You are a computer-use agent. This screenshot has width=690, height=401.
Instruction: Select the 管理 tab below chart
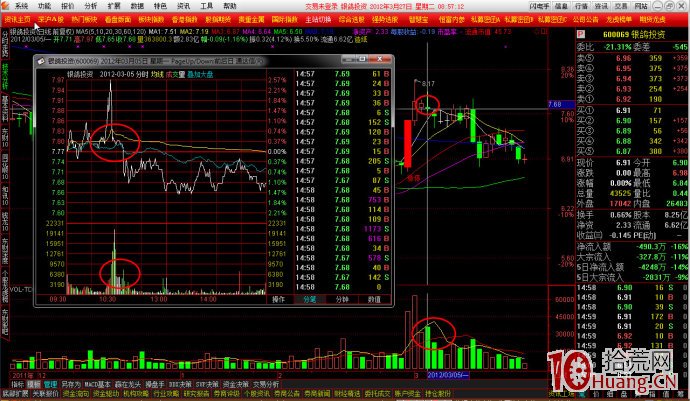[50, 384]
